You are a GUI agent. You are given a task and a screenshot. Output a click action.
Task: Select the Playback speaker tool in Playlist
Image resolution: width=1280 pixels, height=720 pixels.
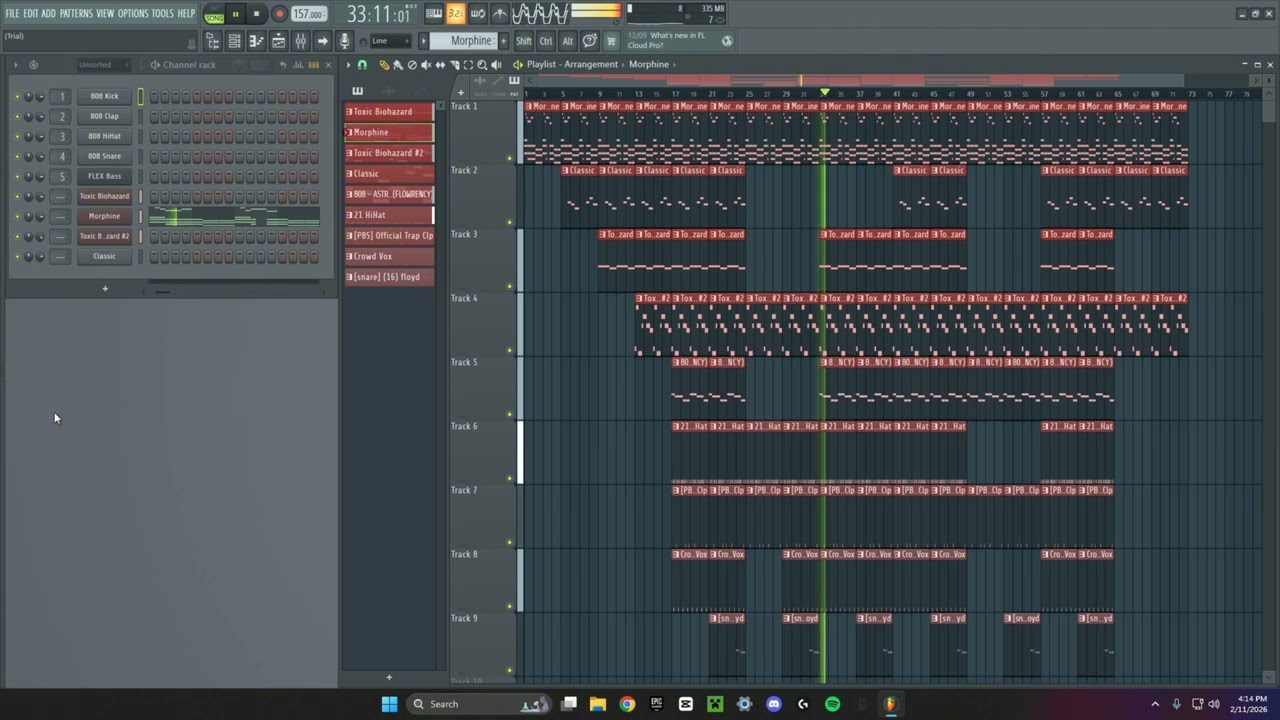point(496,65)
